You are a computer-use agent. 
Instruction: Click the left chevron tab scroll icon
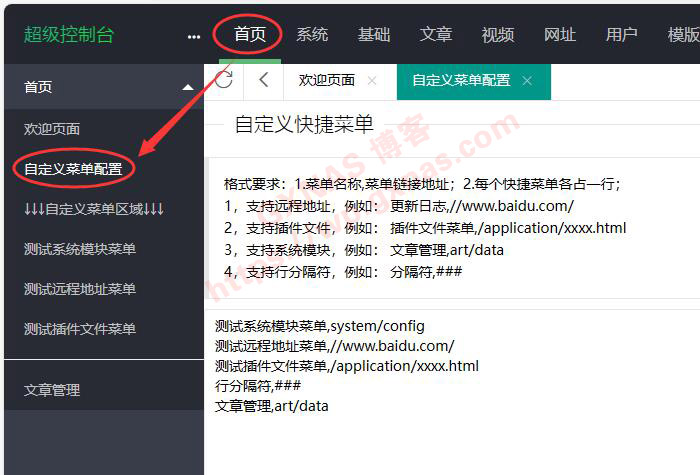tap(264, 80)
